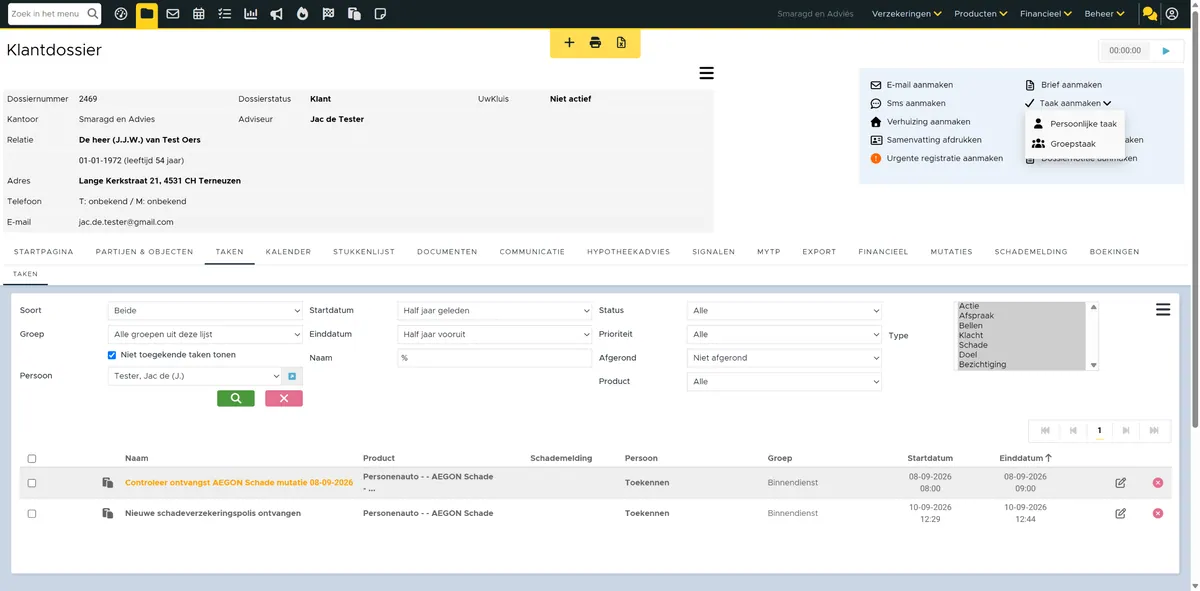
Task: Open the Einddatum dropdown
Action: tap(494, 334)
